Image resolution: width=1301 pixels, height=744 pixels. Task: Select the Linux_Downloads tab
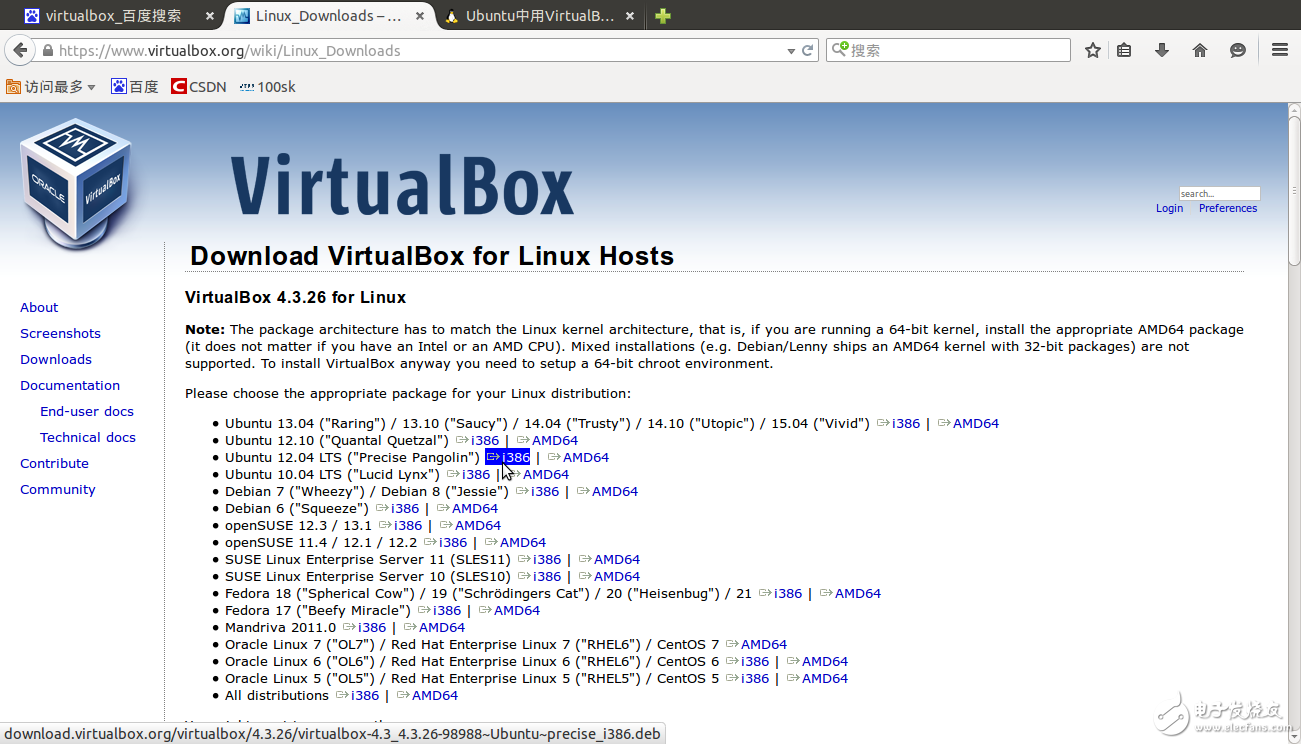click(327, 16)
